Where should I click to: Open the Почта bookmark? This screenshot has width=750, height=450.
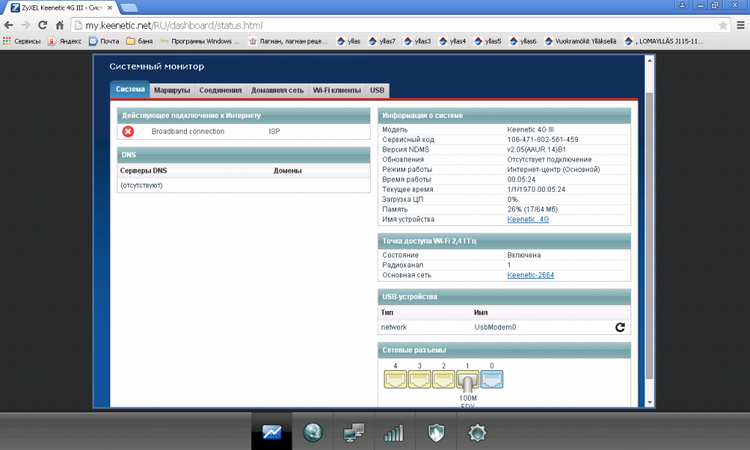[x=104, y=41]
